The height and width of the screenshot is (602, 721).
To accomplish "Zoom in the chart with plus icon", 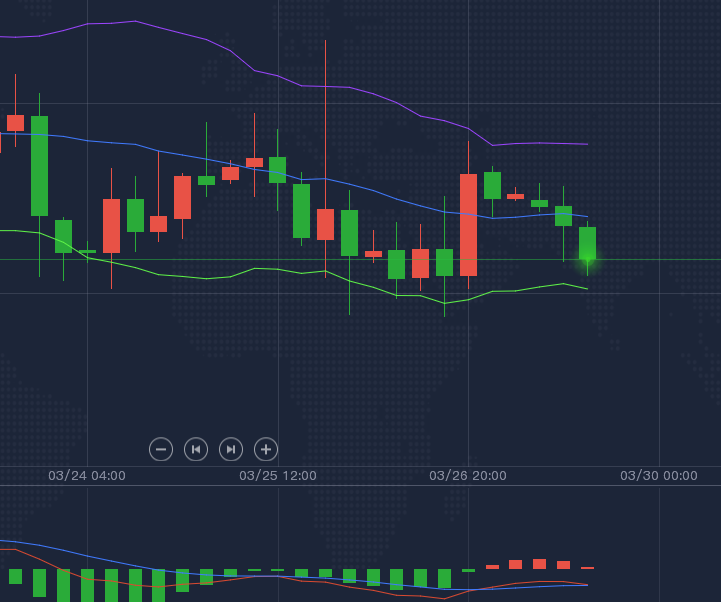I will (266, 449).
